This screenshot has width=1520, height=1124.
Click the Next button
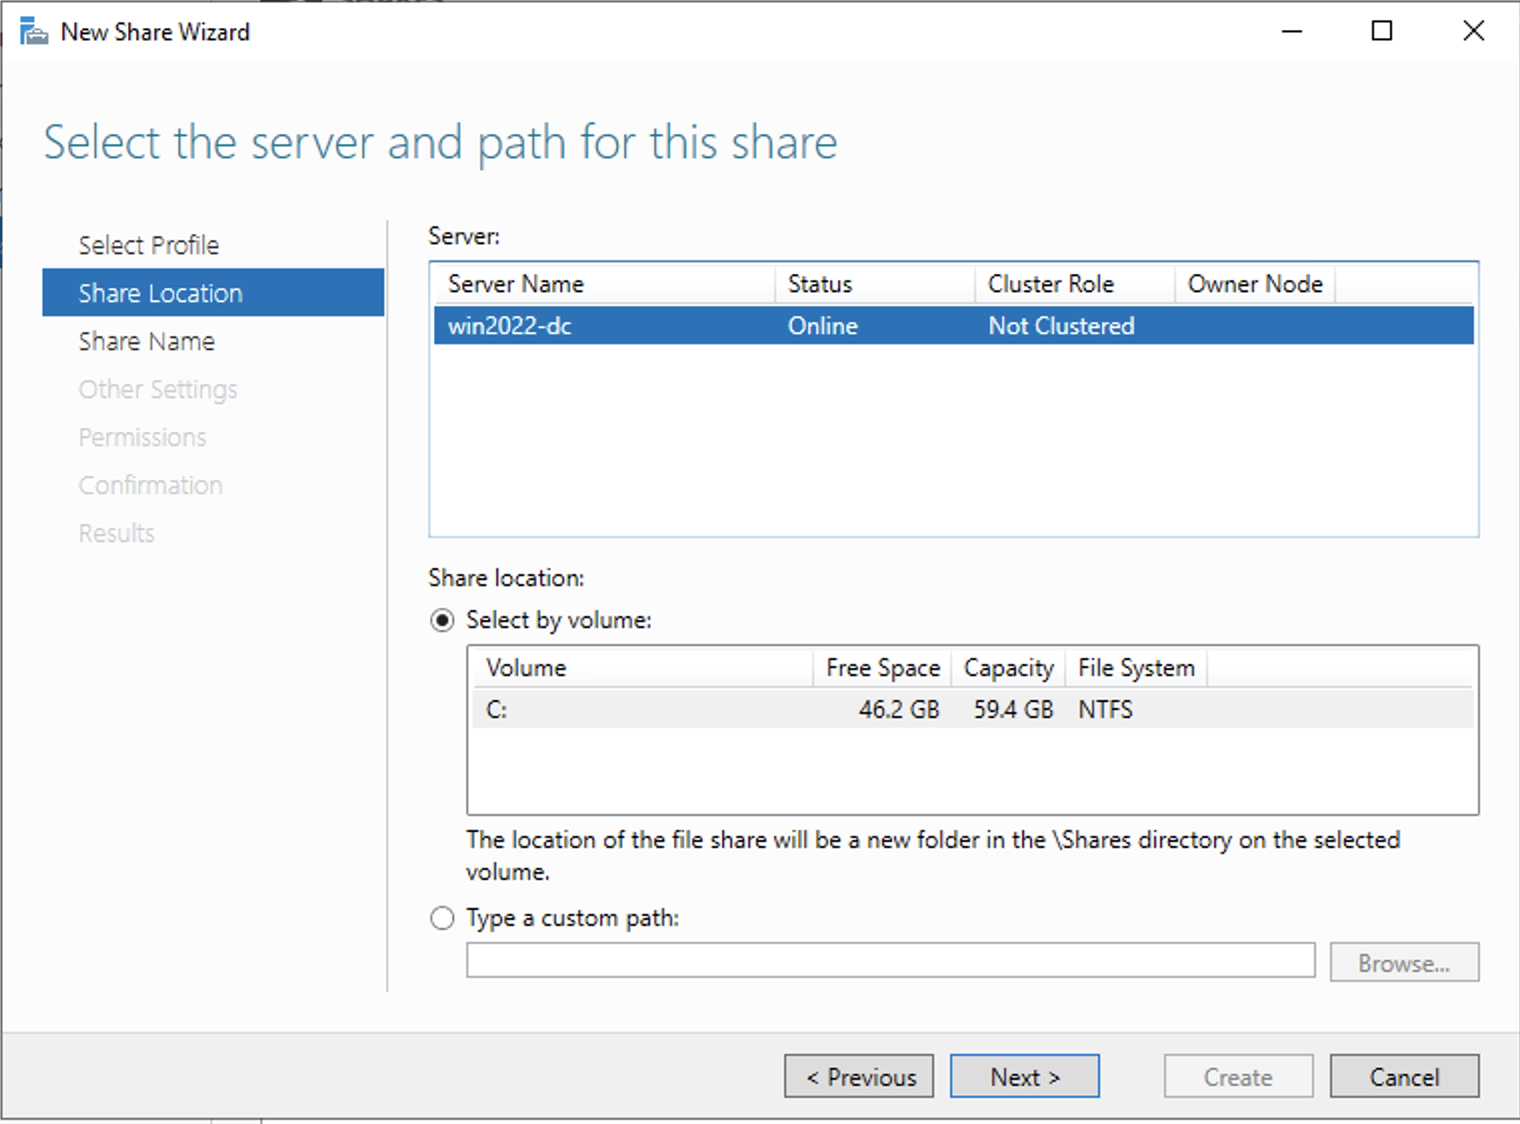(x=1024, y=1077)
